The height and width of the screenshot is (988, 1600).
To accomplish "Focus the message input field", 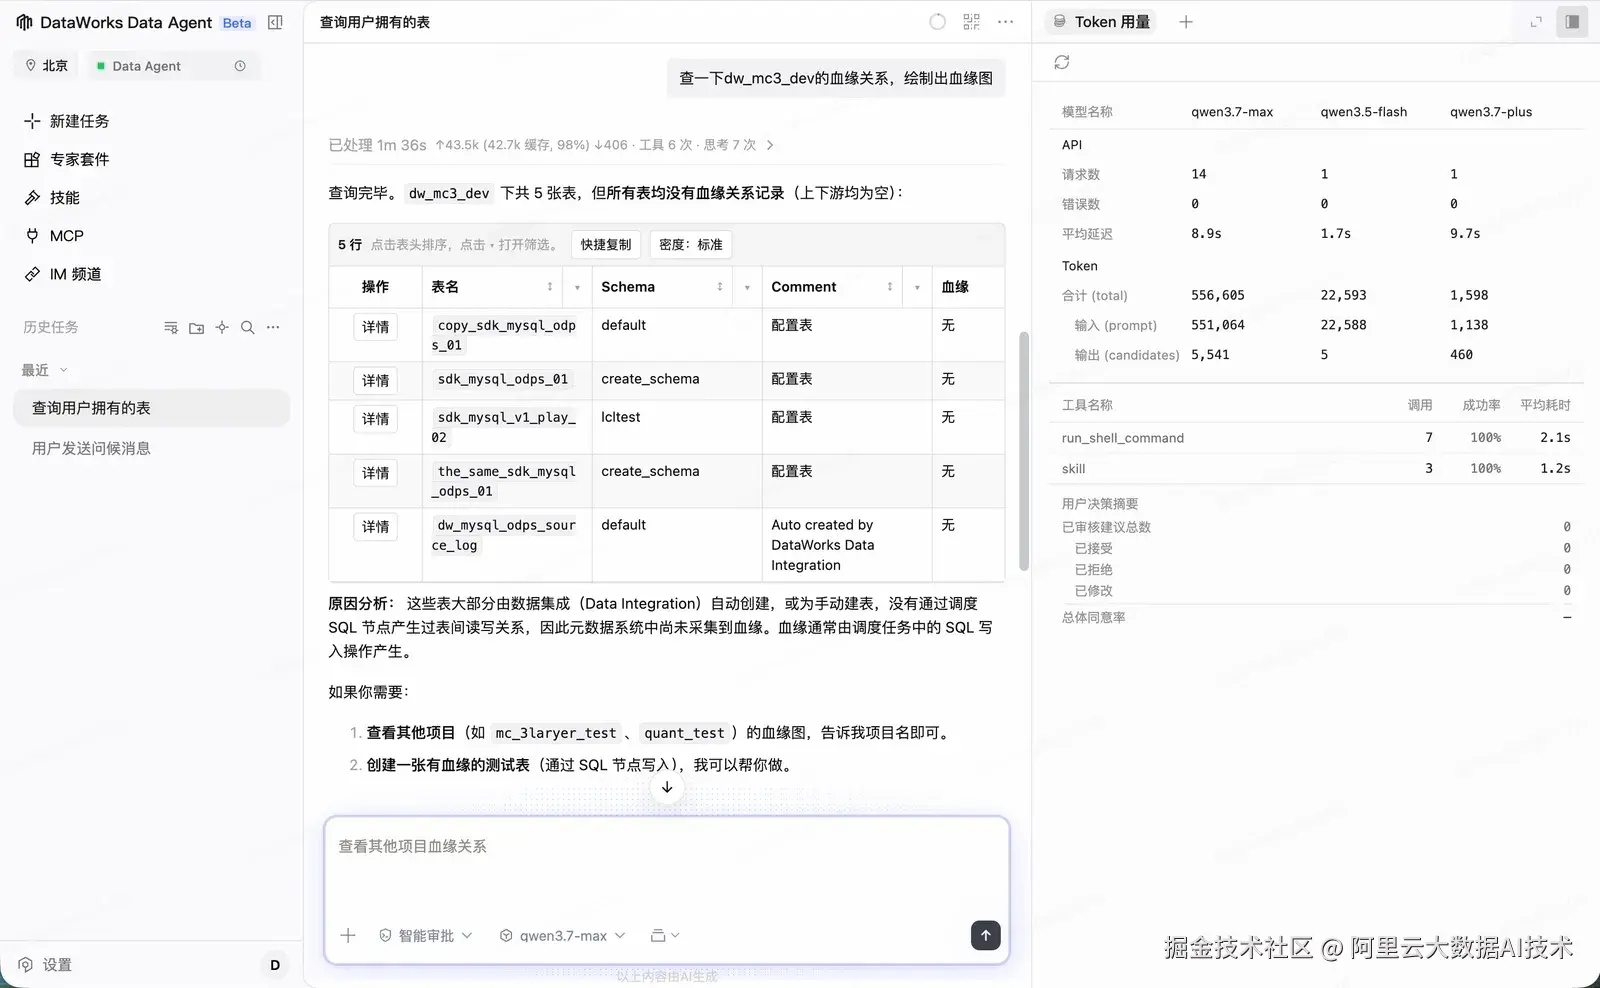I will pyautogui.click(x=667, y=866).
